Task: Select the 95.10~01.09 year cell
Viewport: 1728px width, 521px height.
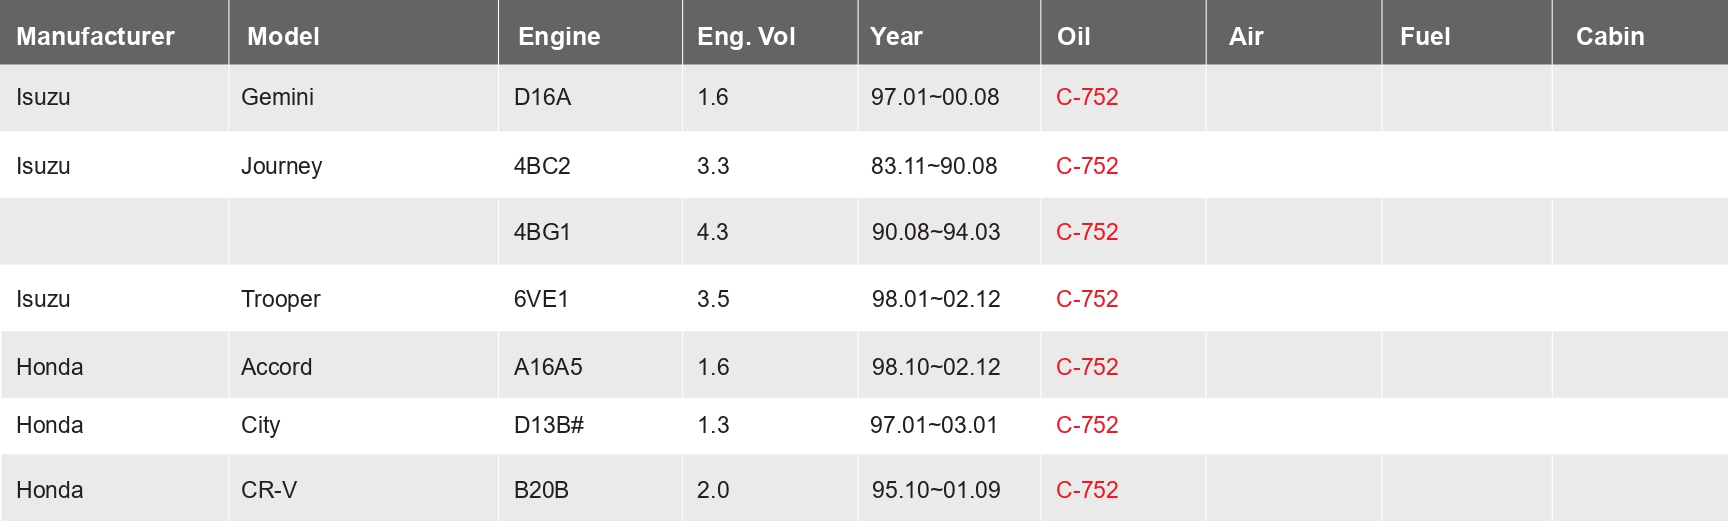Action: click(x=935, y=490)
